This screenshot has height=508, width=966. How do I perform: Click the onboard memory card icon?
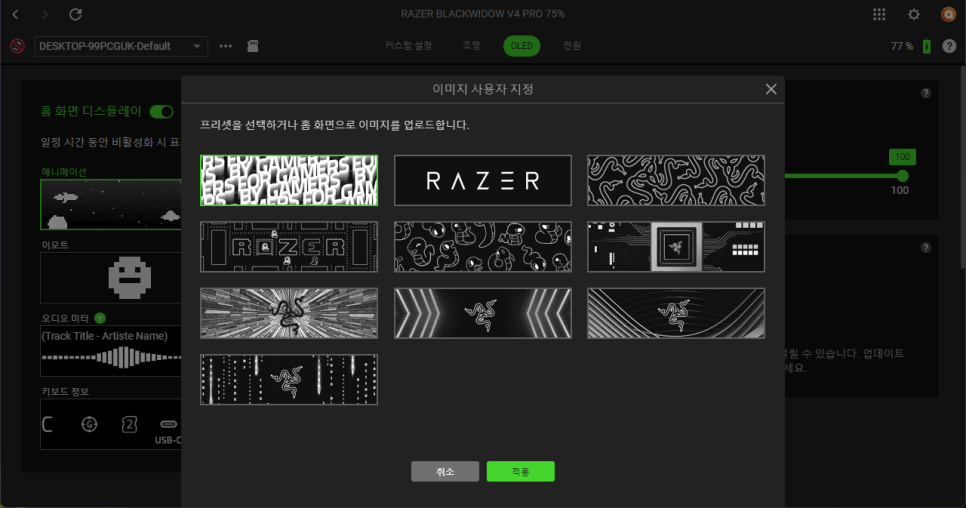(x=253, y=46)
